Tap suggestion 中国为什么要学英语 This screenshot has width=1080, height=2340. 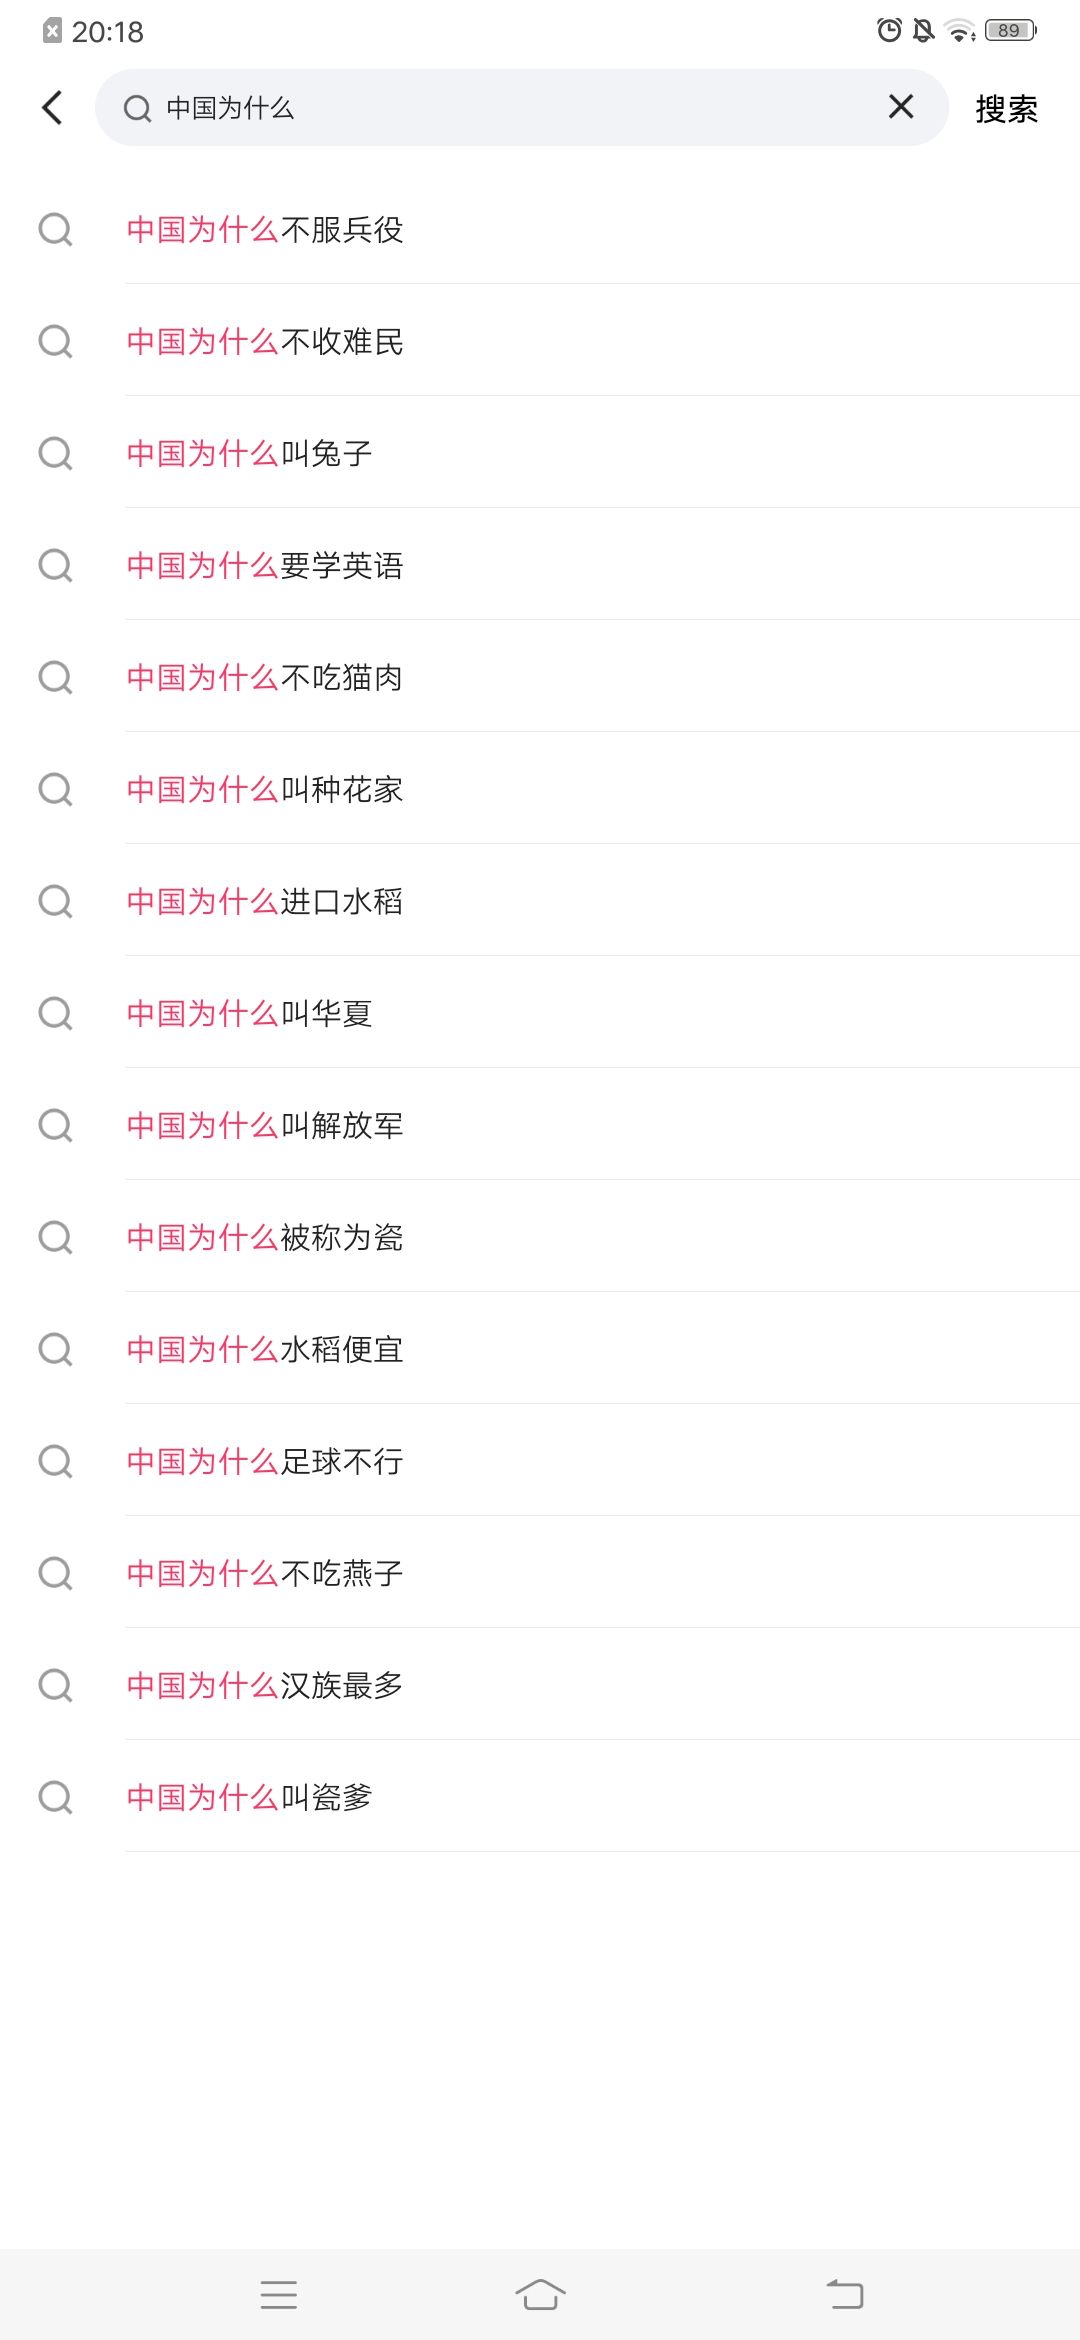coord(265,566)
